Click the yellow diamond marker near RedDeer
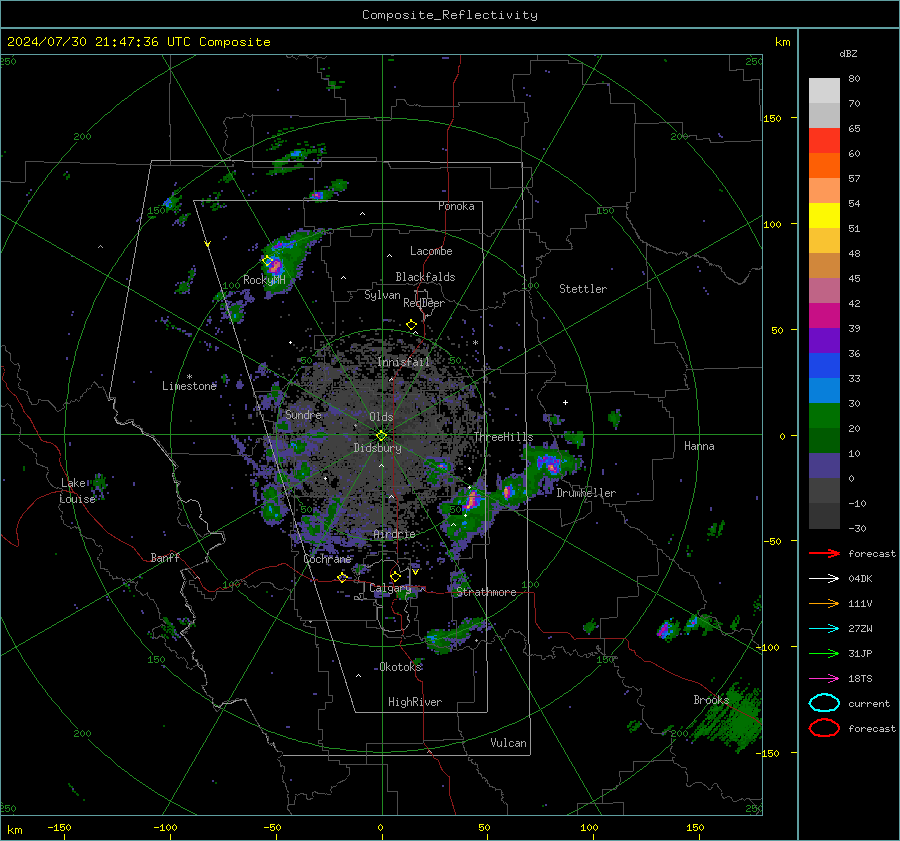This screenshot has height=841, width=900. tap(412, 325)
